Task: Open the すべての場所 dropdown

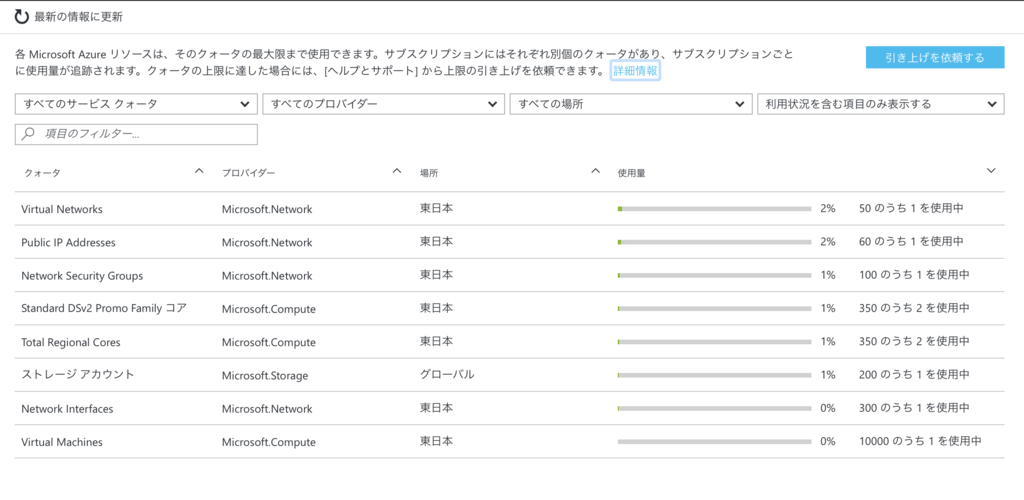Action: click(x=631, y=104)
